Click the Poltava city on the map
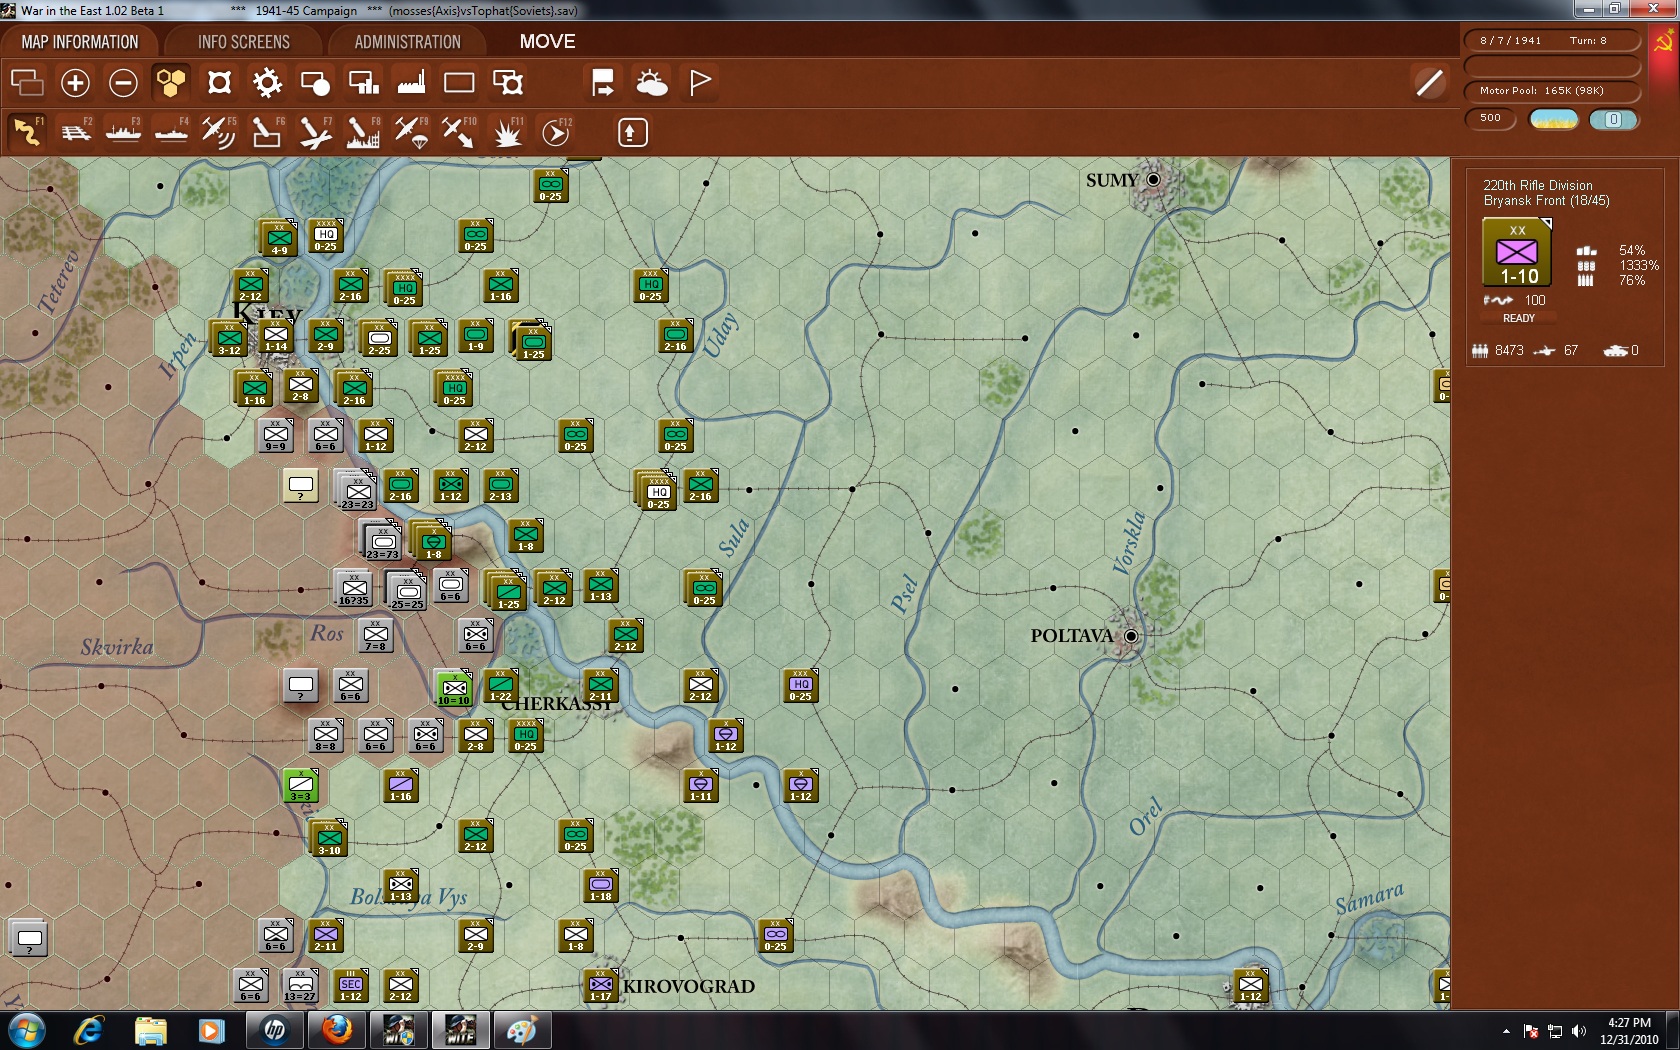 pos(1130,636)
